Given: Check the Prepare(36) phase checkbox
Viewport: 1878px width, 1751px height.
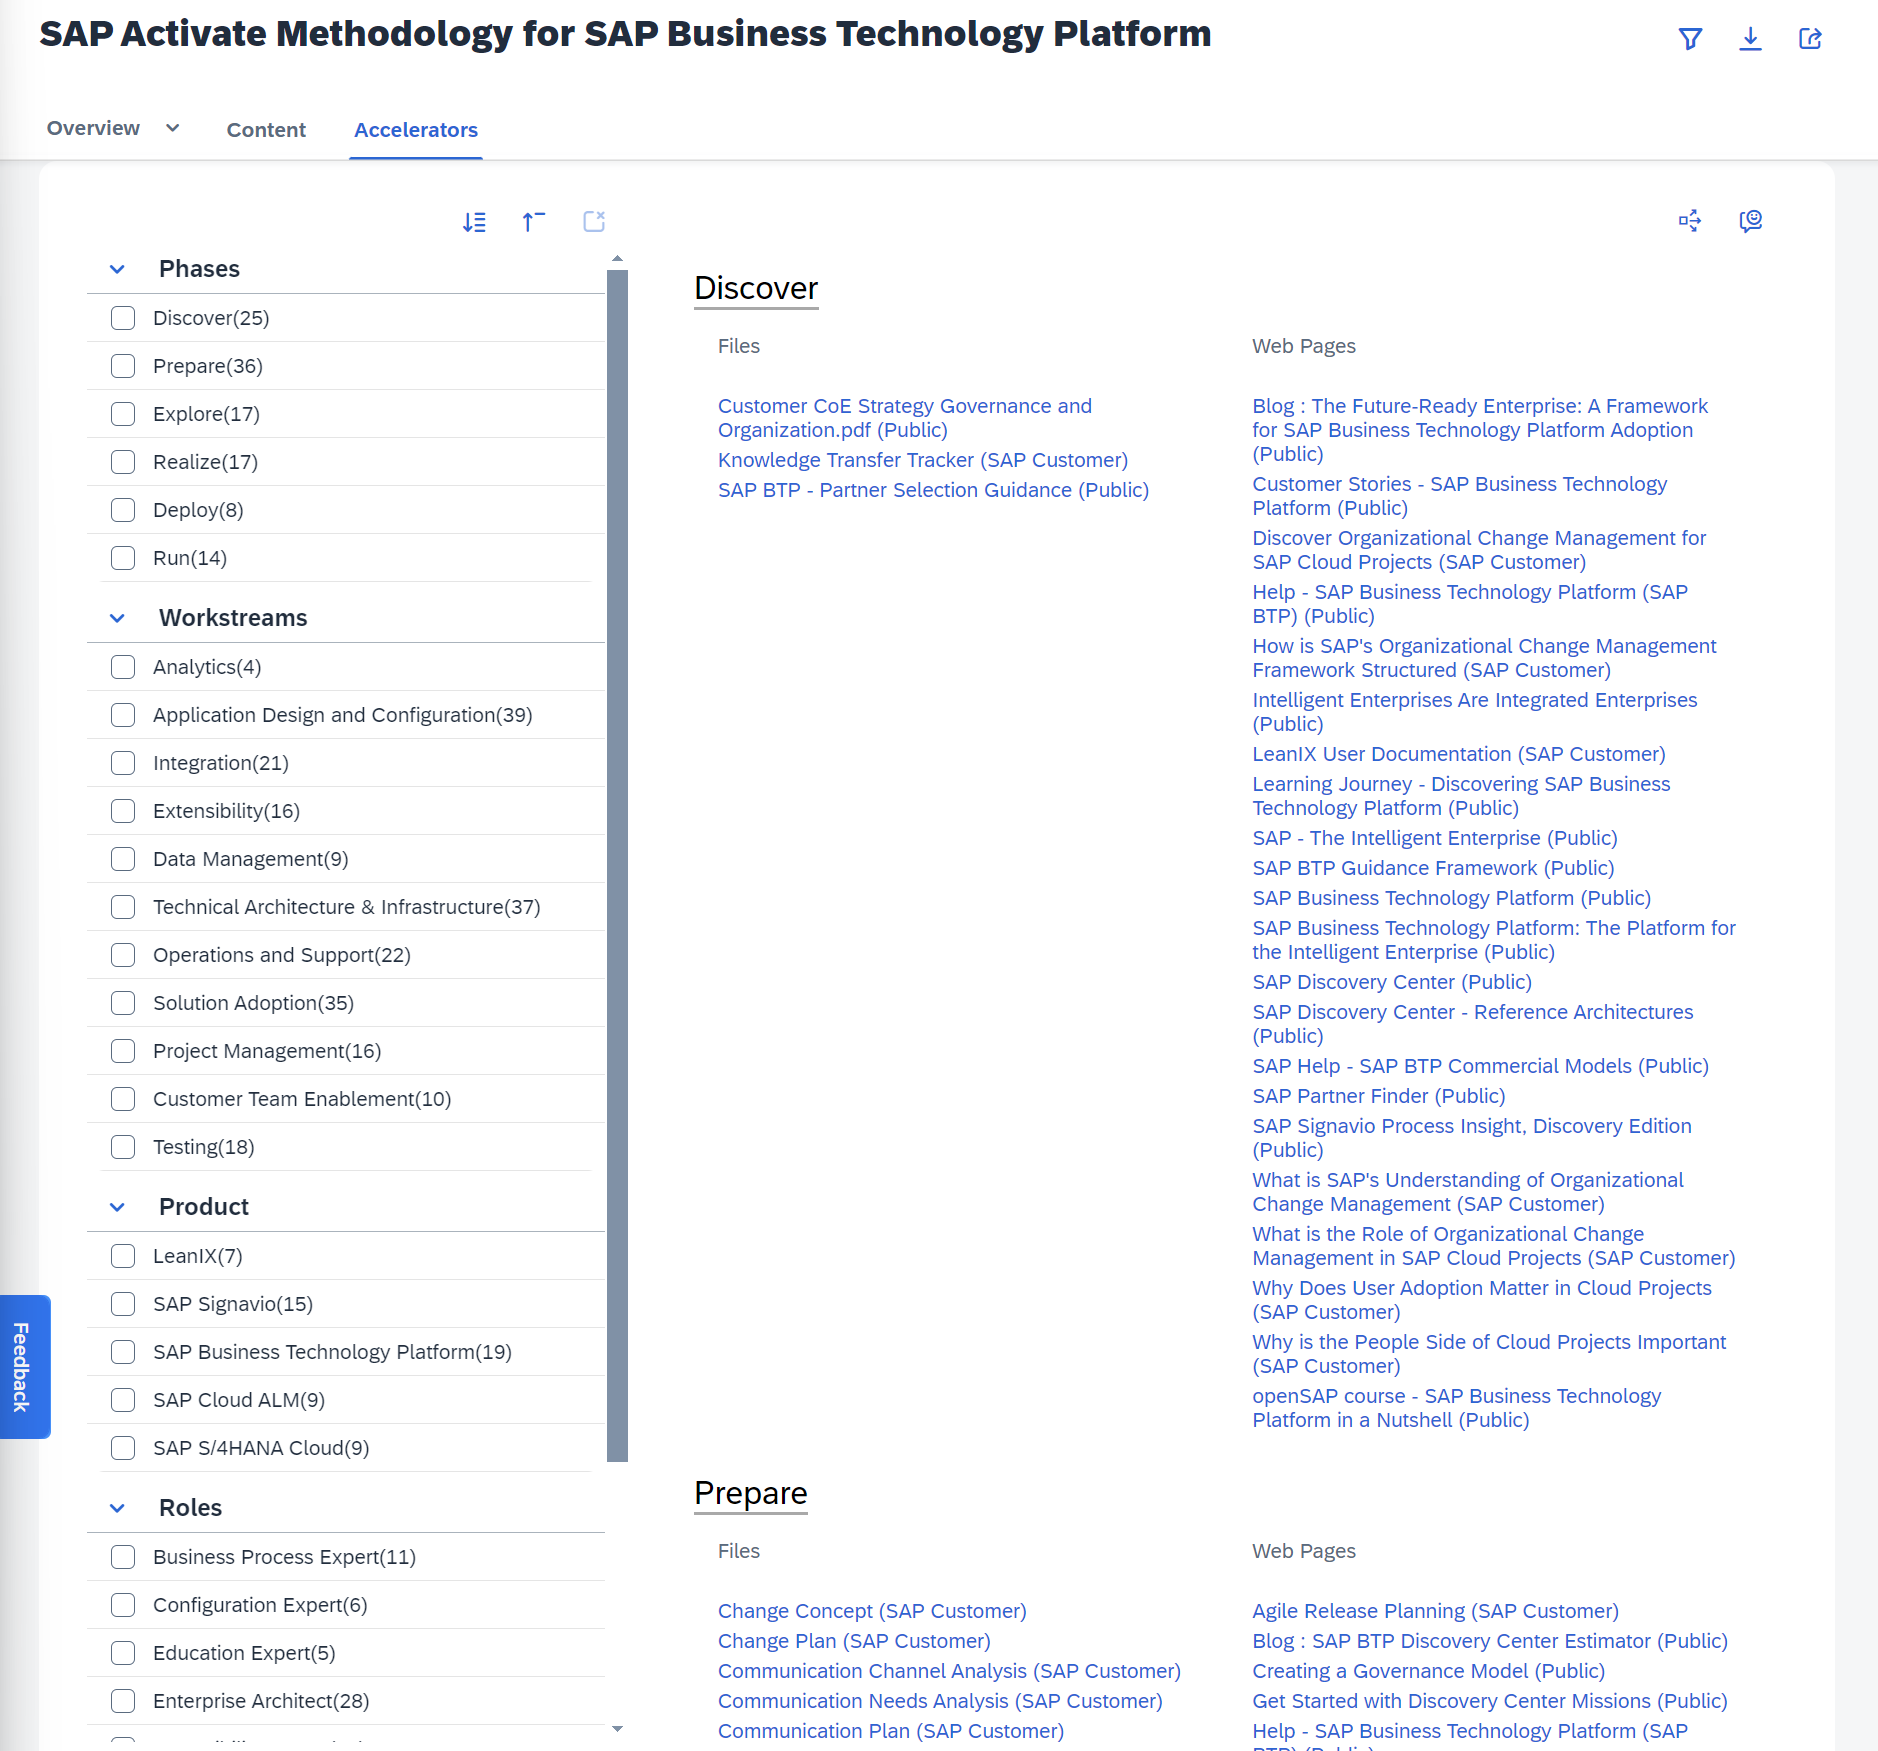Looking at the screenshot, I should click(123, 366).
